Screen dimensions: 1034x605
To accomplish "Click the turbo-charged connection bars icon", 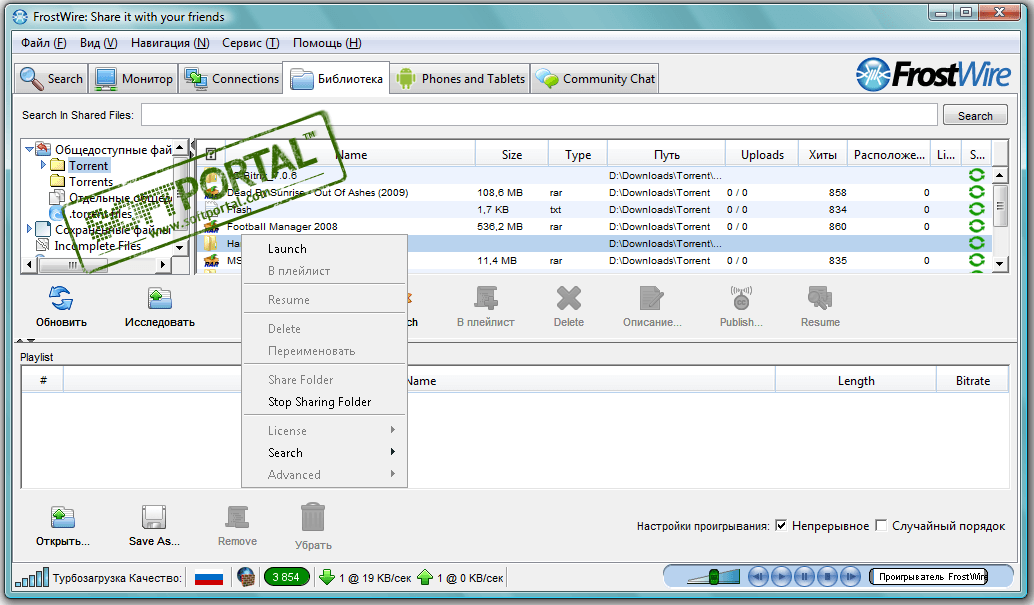I will click(x=32, y=577).
